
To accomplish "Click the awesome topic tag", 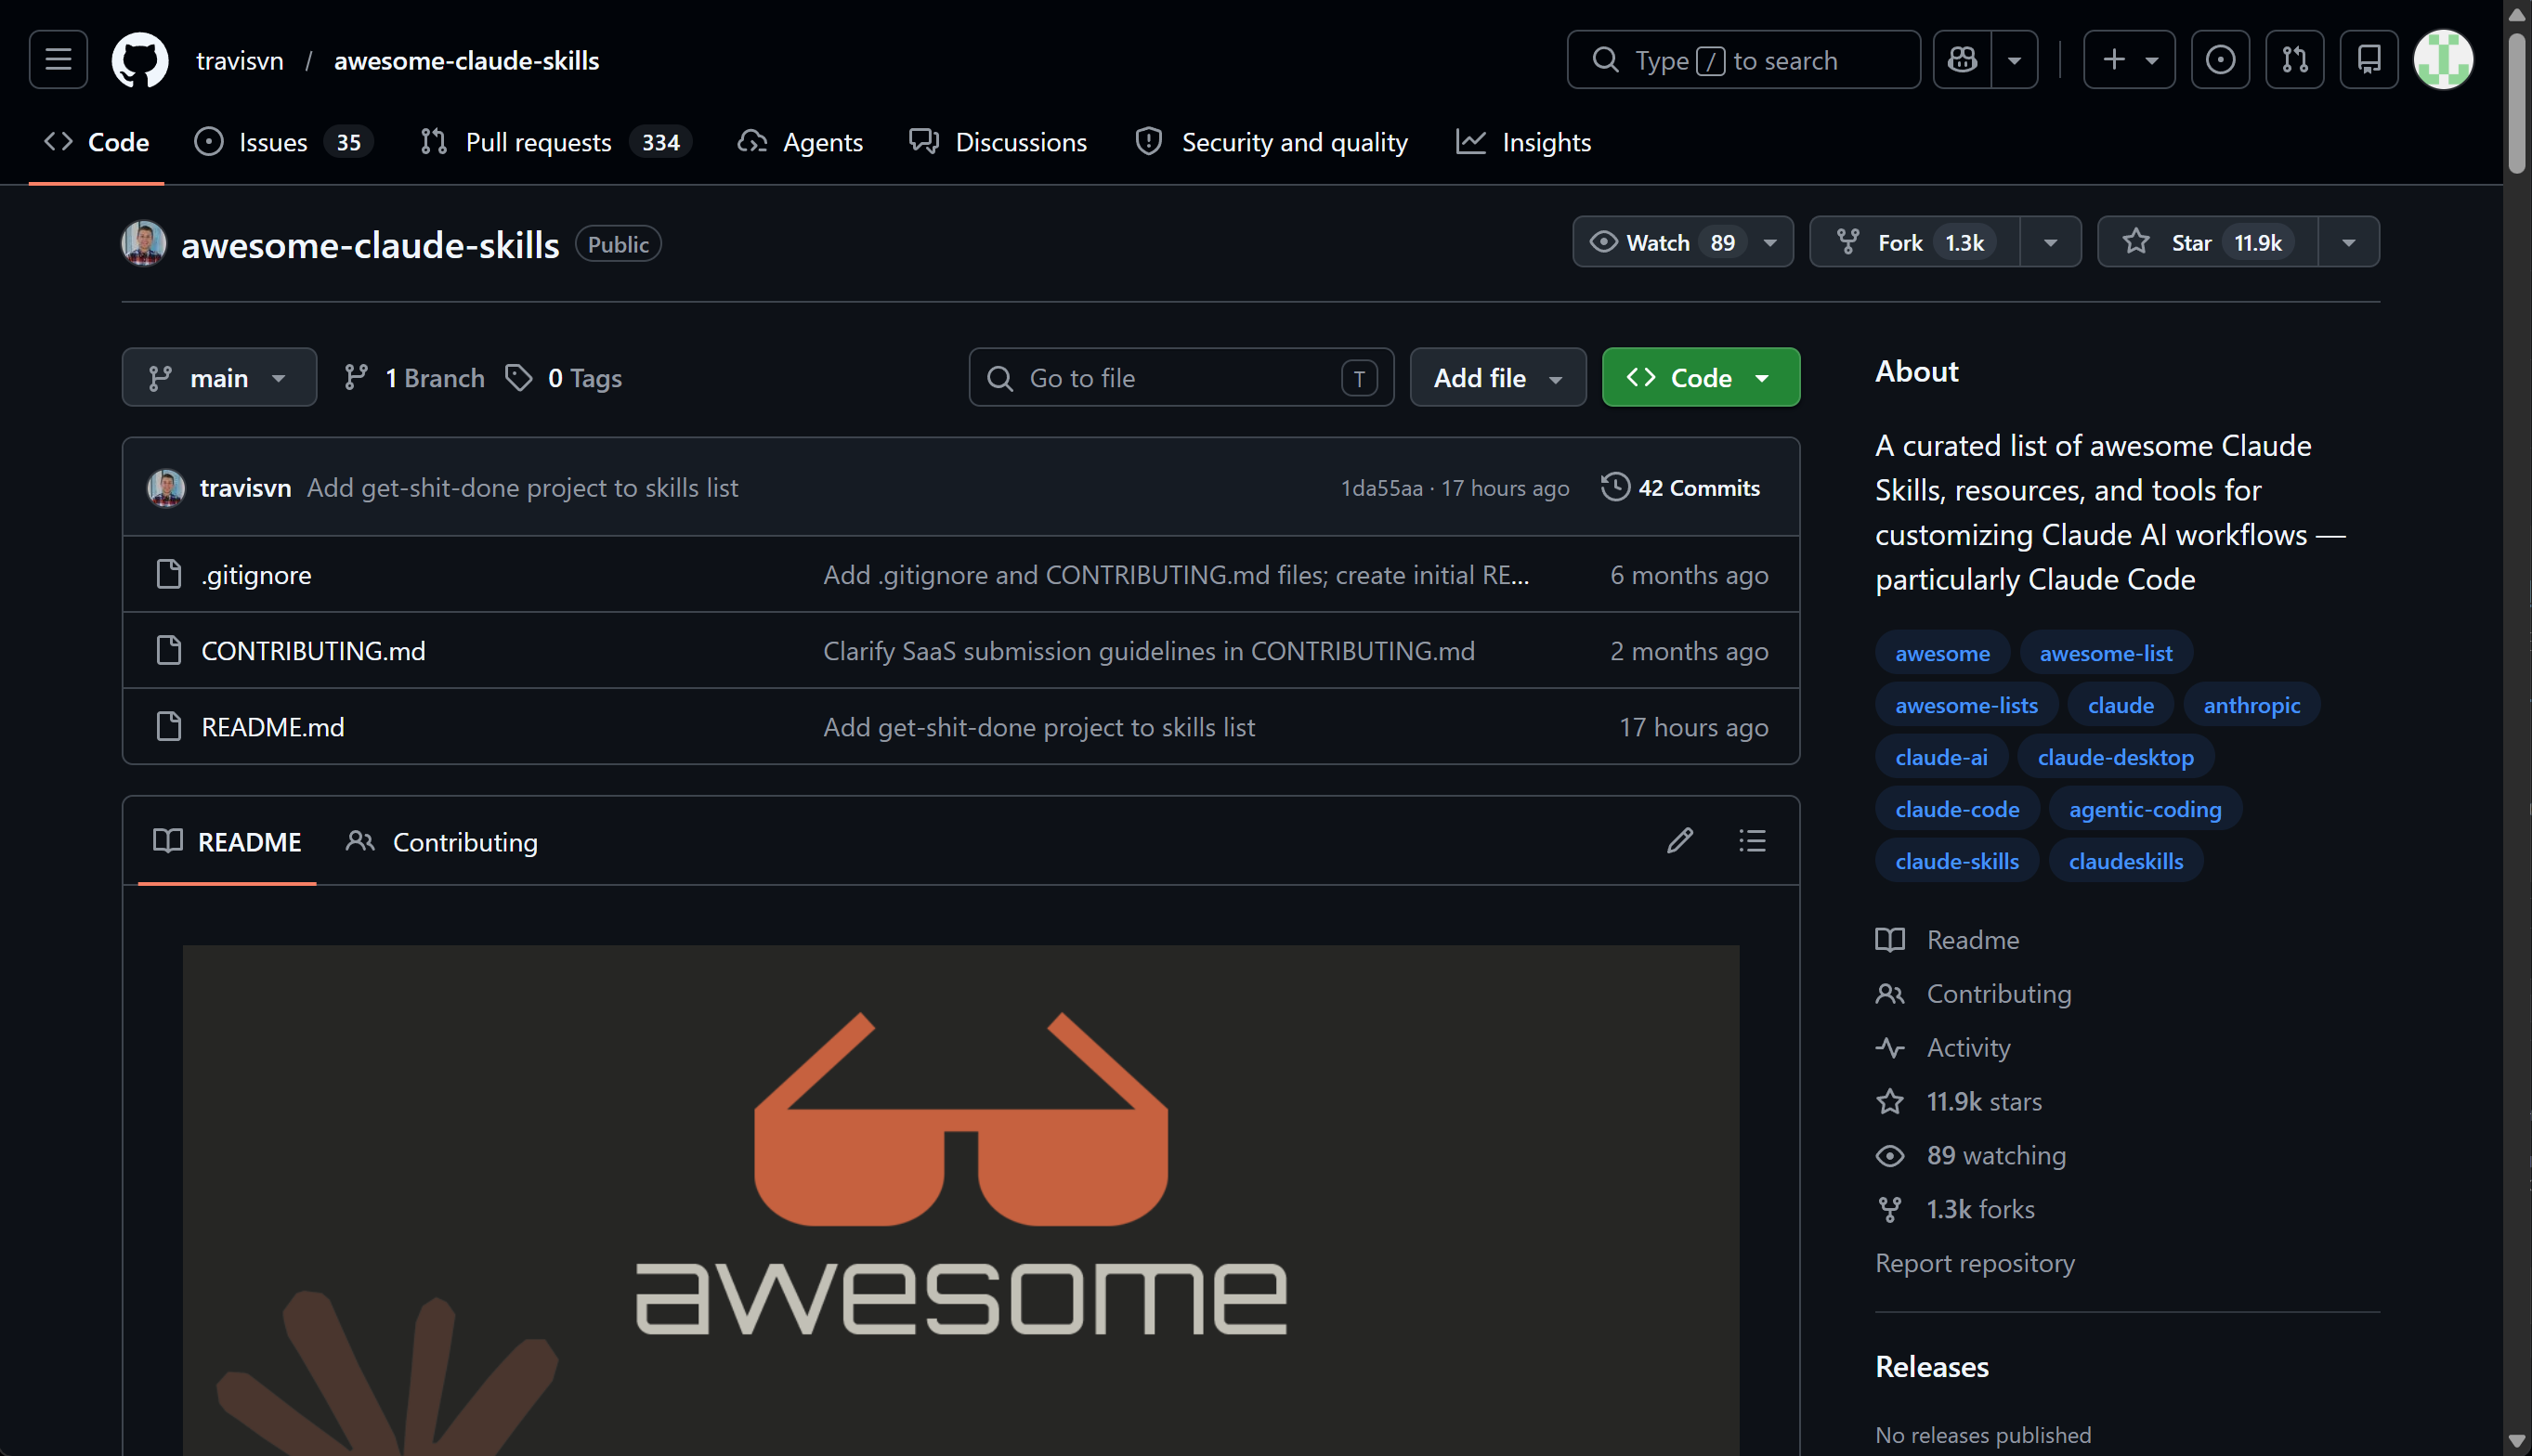I will click(x=1942, y=652).
